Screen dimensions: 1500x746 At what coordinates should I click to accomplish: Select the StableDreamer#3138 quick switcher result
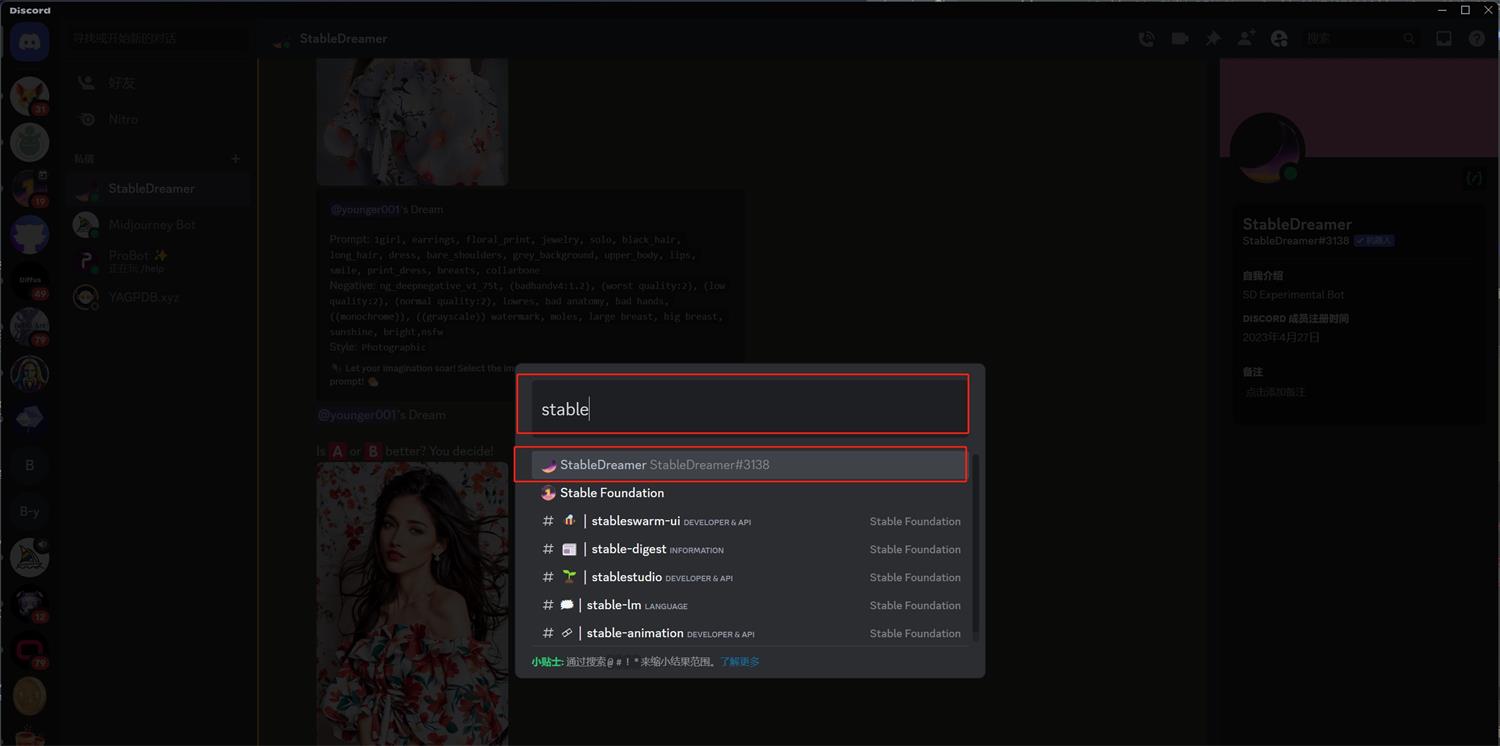pos(750,465)
